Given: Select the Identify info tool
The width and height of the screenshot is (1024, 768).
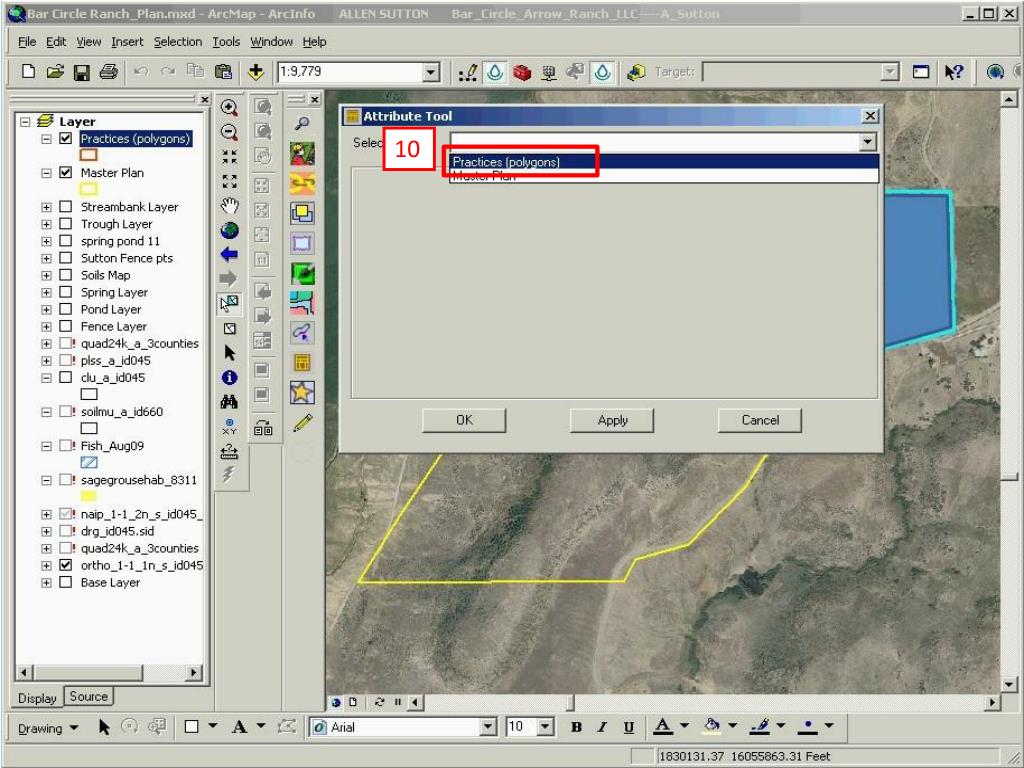Looking at the screenshot, I should coord(229,377).
